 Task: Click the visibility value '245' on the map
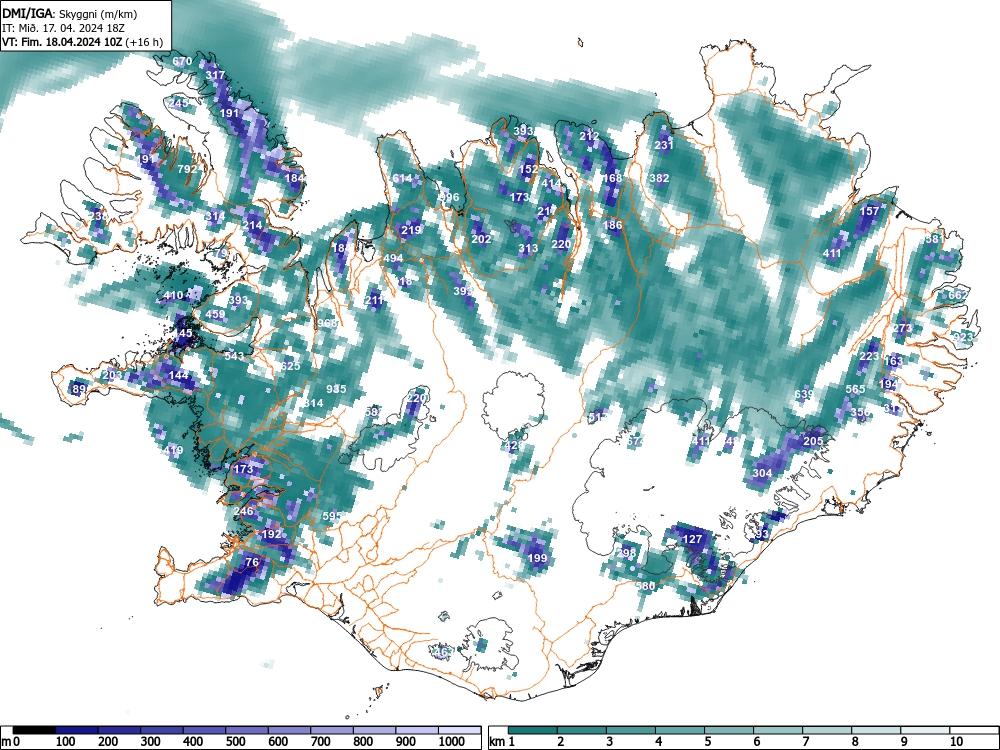pyautogui.click(x=179, y=103)
